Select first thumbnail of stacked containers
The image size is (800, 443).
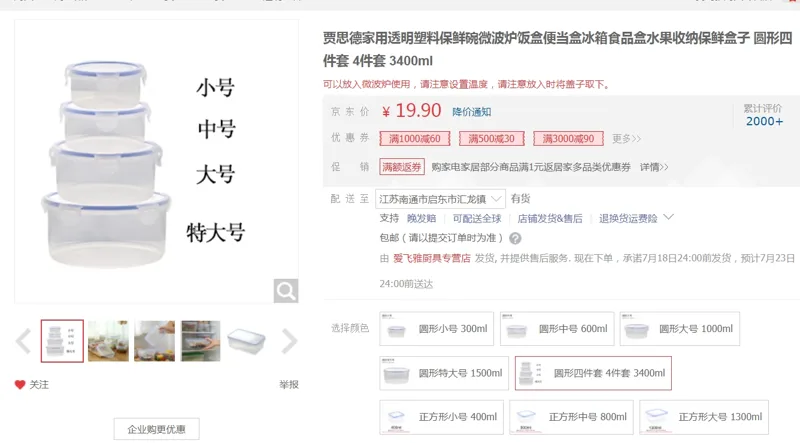tap(62, 341)
